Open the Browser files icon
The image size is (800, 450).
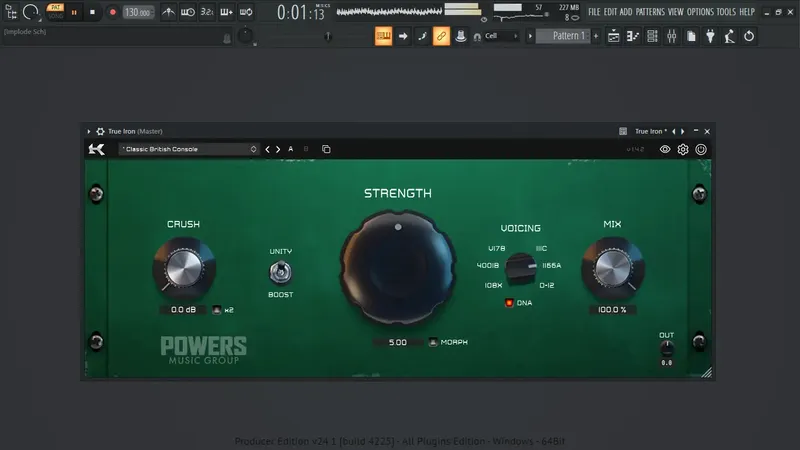(691, 36)
